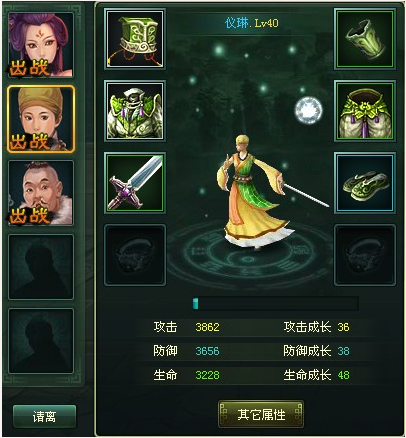Screen dimensions: 406x438
Task: Select the green bracer equipment slot
Action: 365,39
